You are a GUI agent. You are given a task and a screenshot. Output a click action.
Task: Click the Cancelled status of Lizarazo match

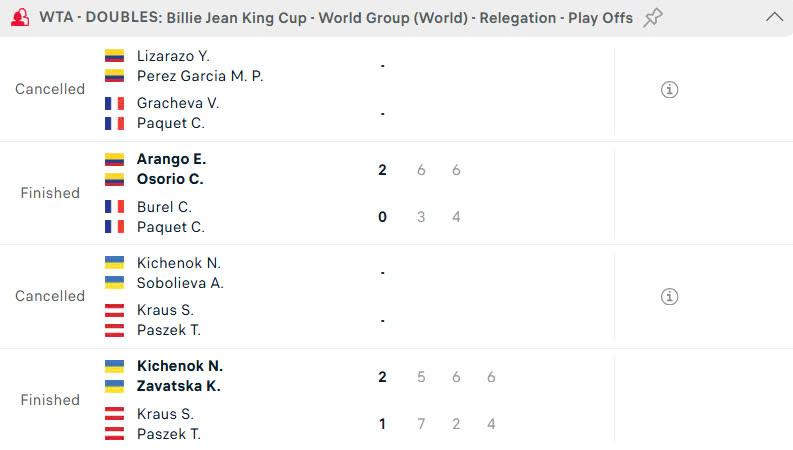[x=50, y=89]
